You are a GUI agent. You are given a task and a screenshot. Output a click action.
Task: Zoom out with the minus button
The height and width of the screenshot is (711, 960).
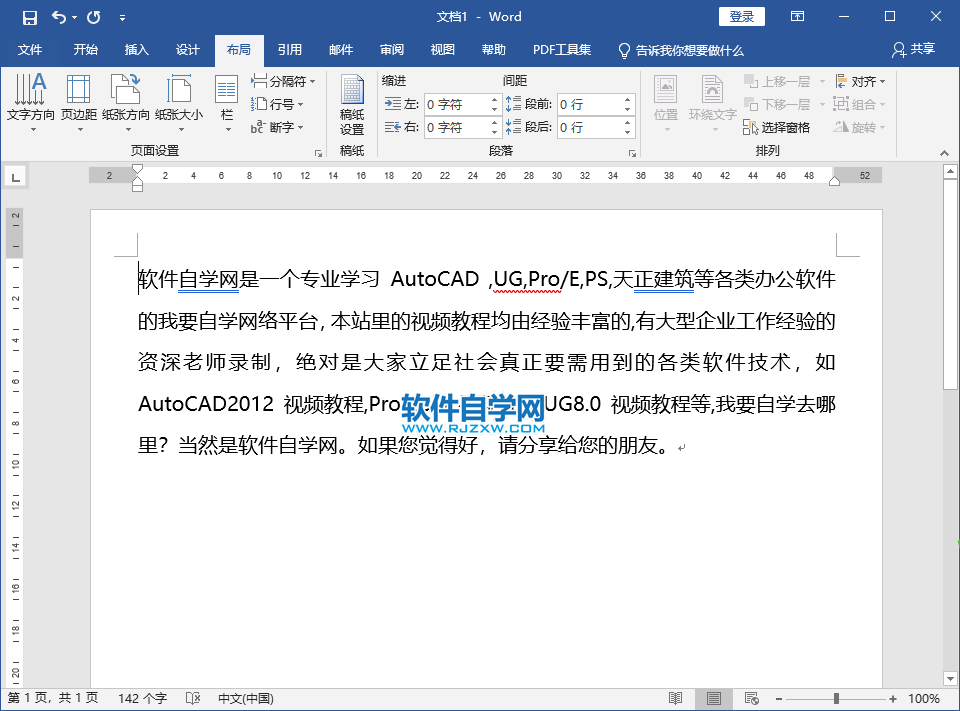(x=779, y=699)
